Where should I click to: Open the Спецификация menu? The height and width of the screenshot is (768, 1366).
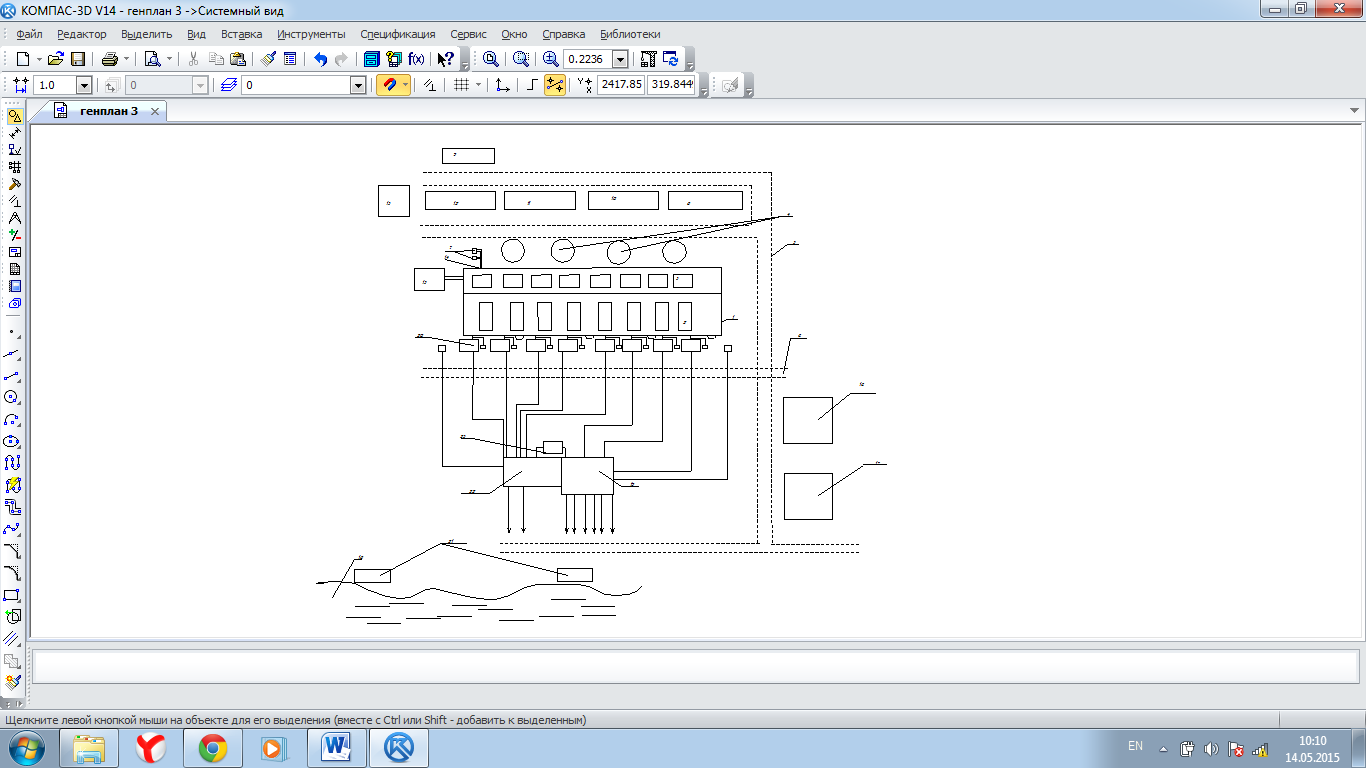[397, 34]
